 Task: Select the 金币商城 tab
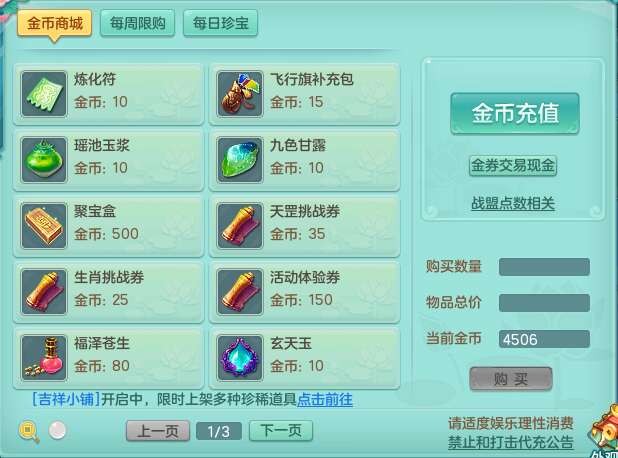pos(55,24)
